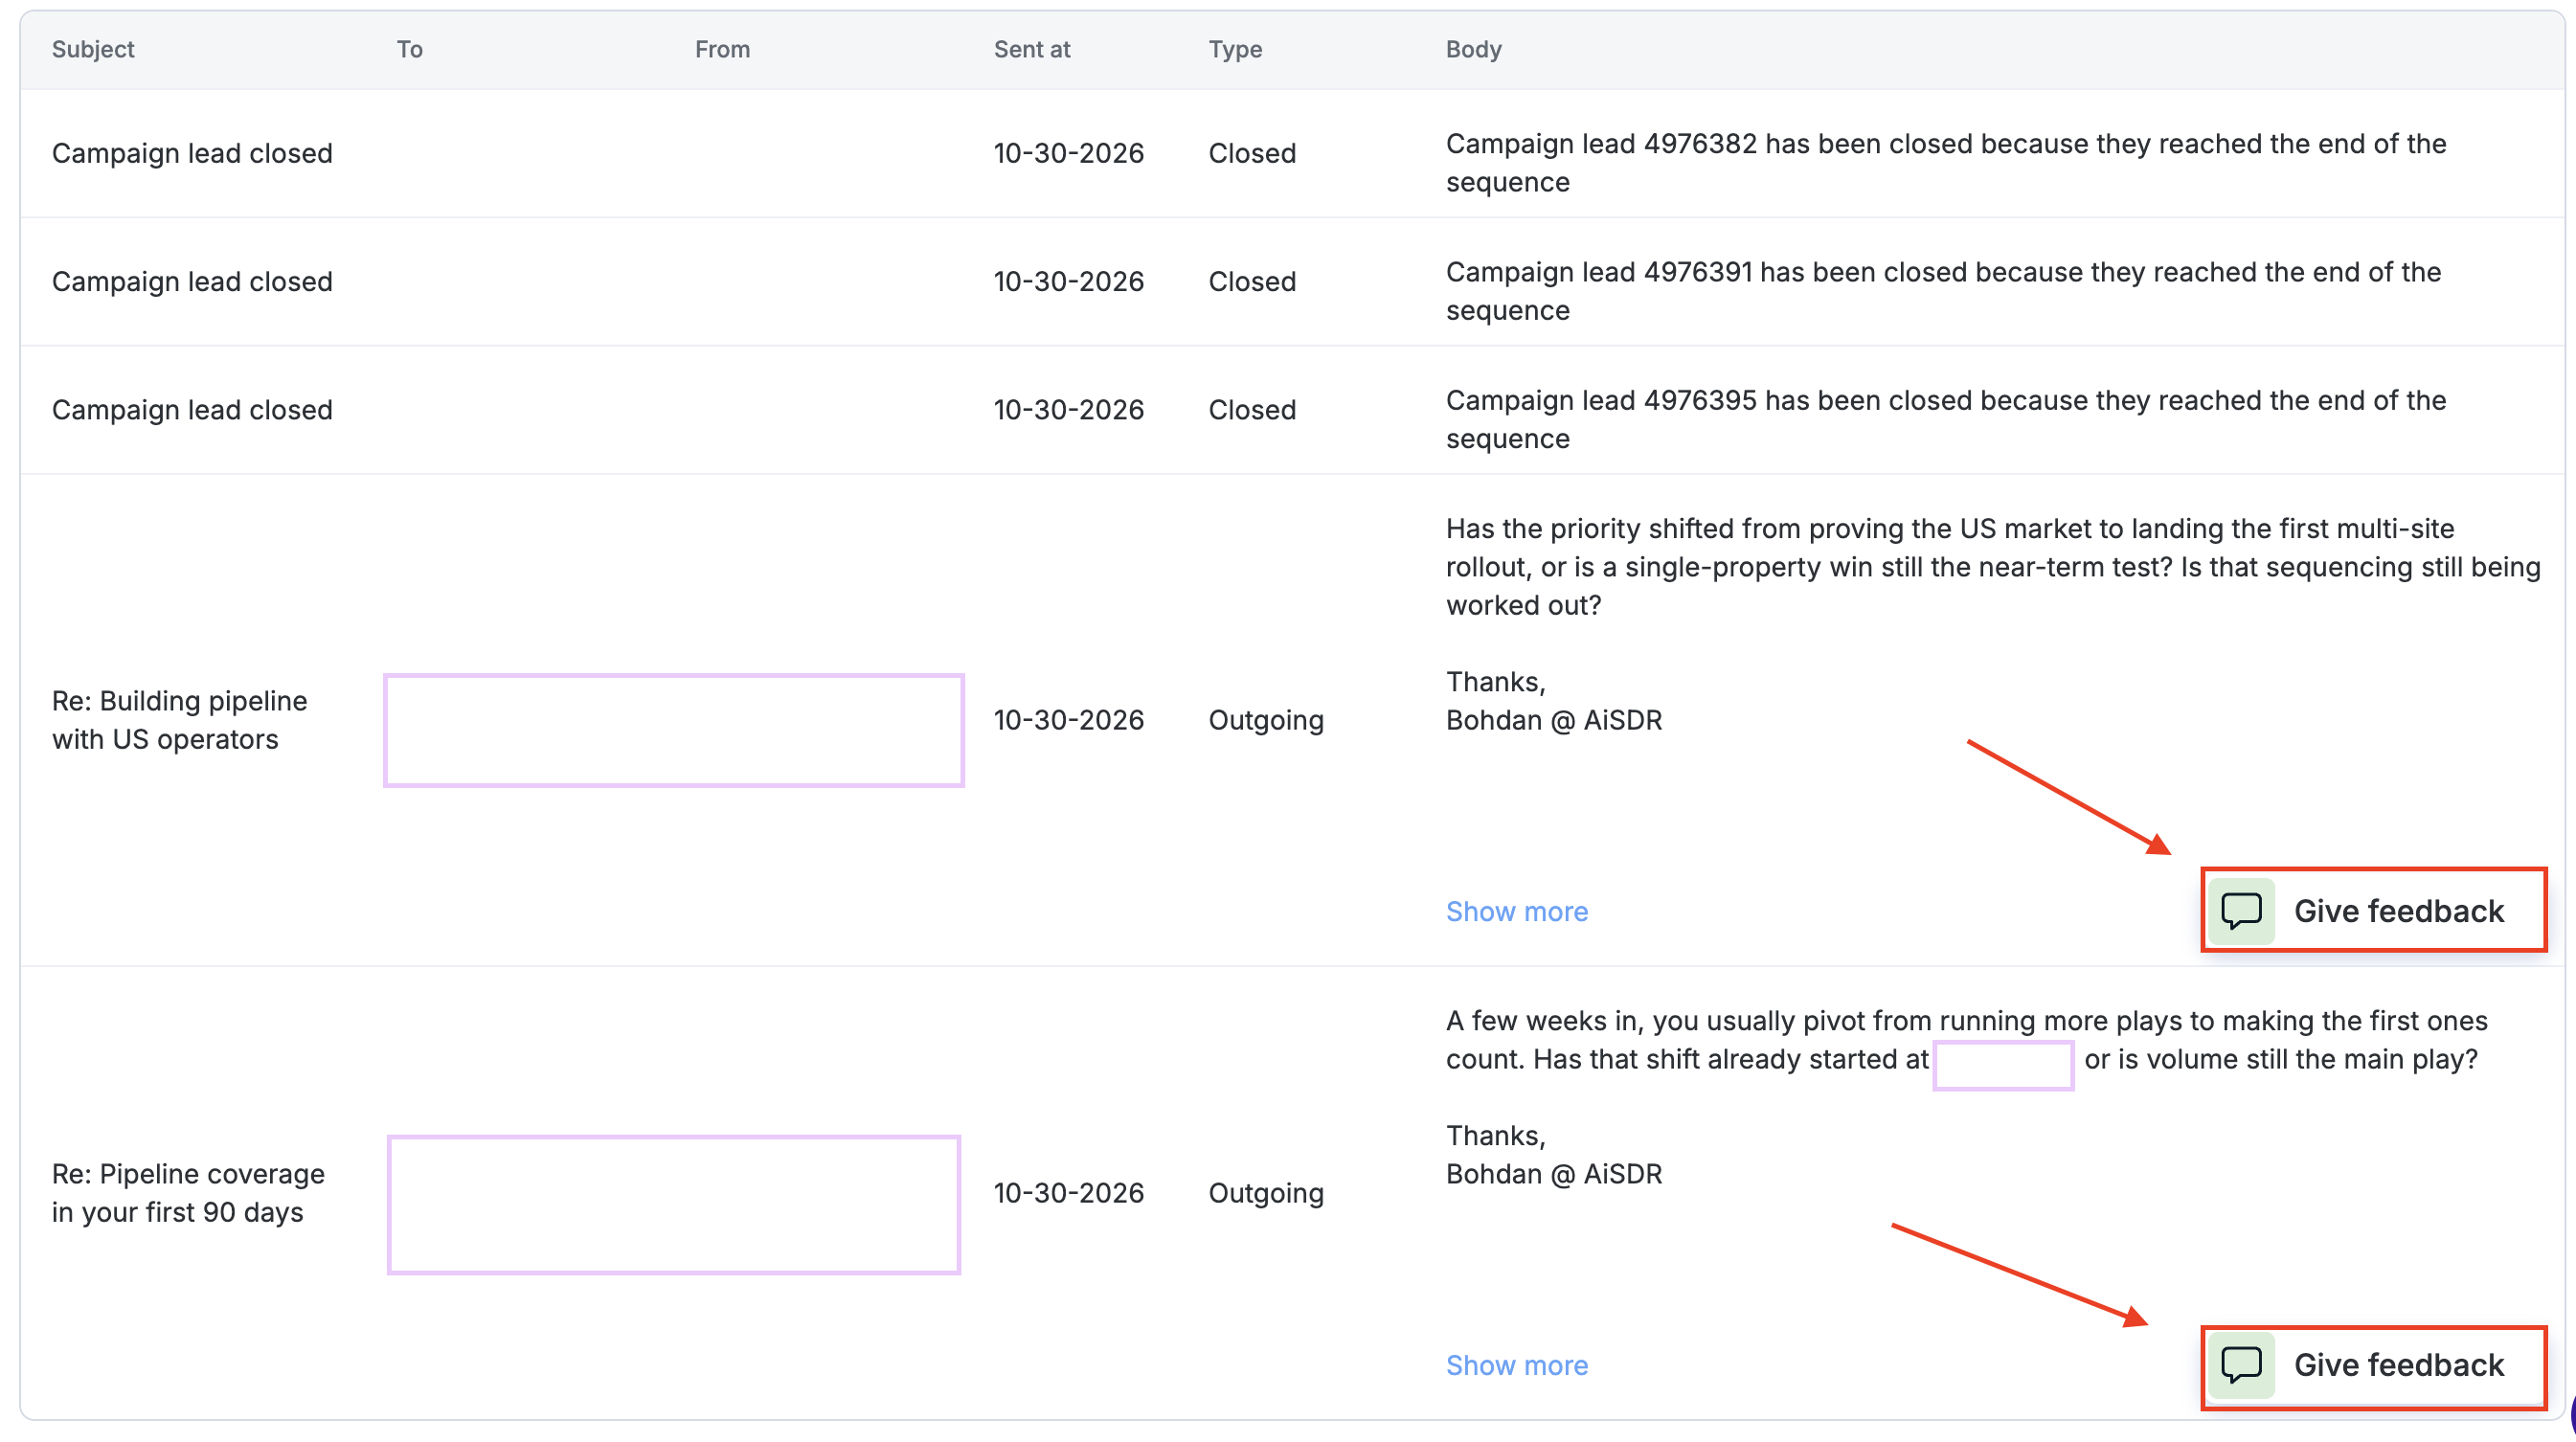Click subject Re: Pipeline coverage in your first 90 days

188,1193
